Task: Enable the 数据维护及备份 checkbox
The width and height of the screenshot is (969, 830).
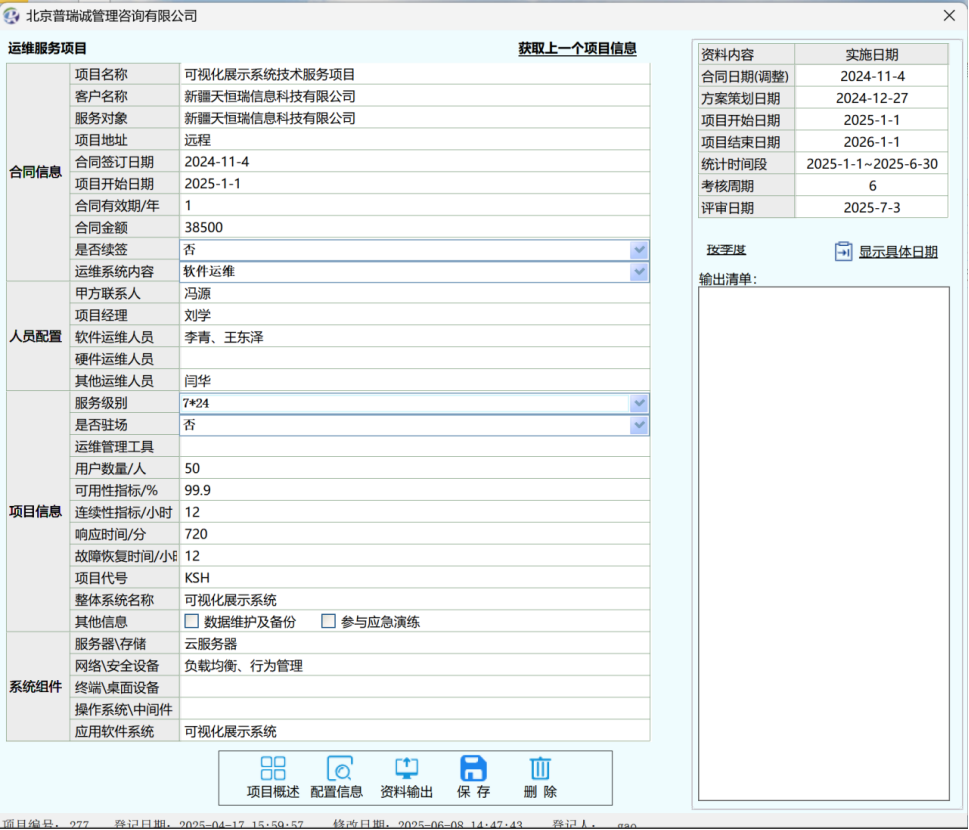Action: (189, 621)
